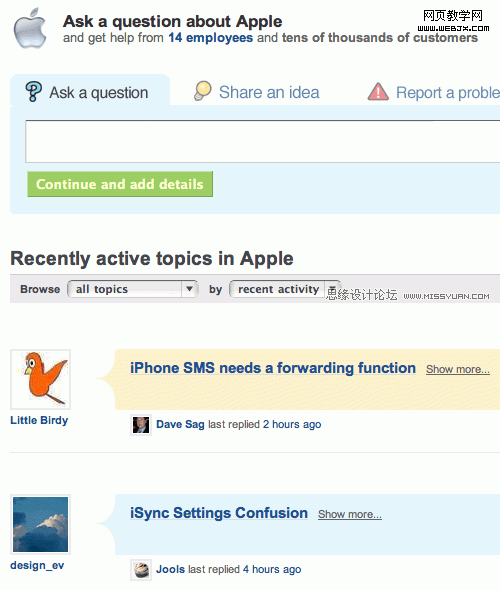Select the Ask a question tab
Viewport: 500px width, 590px height.
[x=90, y=91]
